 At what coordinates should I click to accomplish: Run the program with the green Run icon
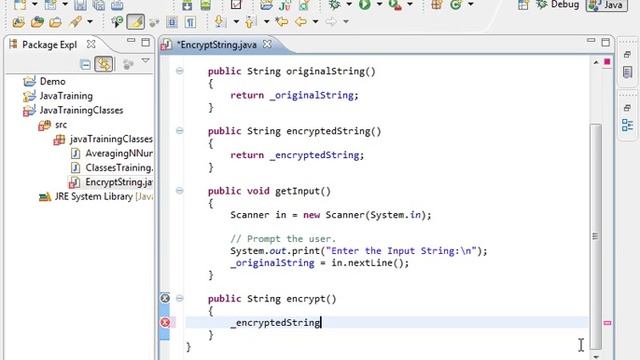(x=364, y=4)
